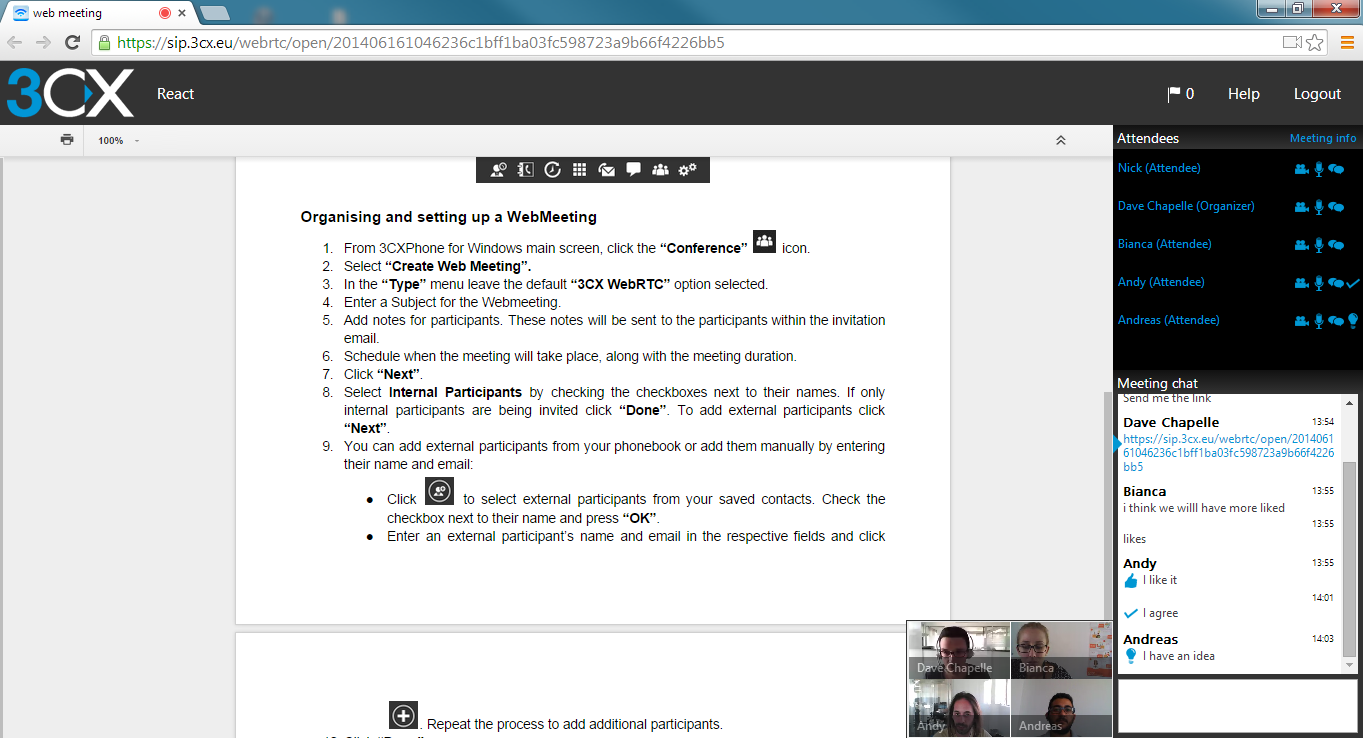
Task: Click the flag notifications icon
Action: click(x=1174, y=94)
